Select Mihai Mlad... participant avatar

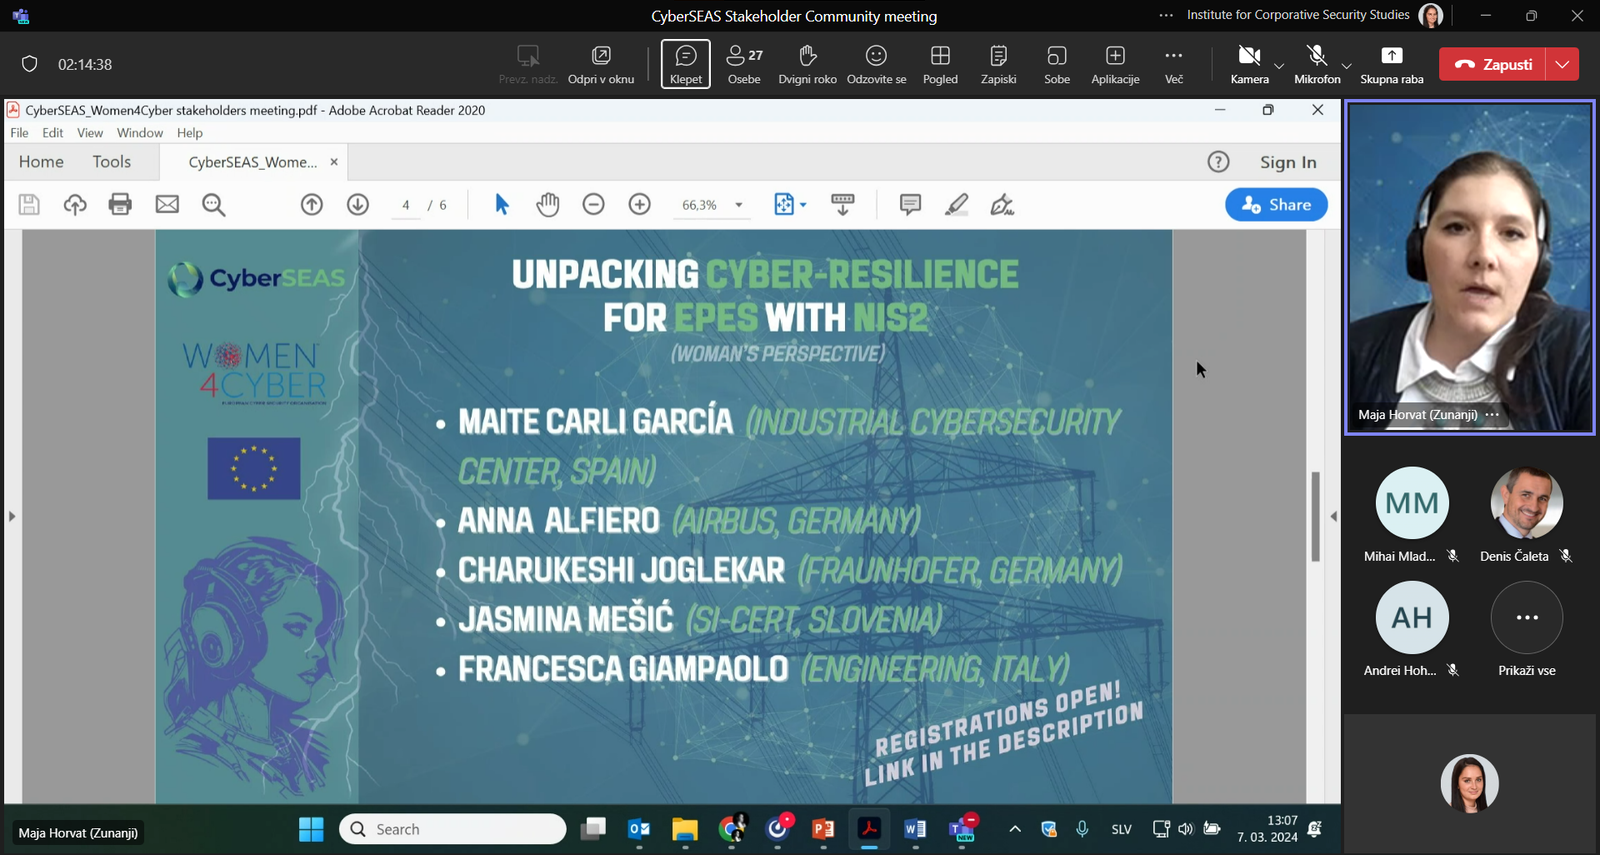click(1412, 503)
